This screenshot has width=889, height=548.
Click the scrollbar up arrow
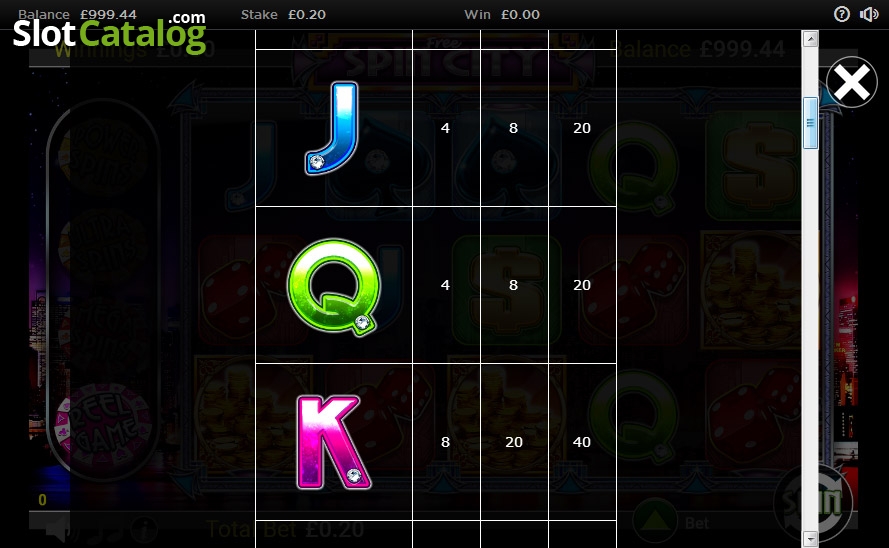pyautogui.click(x=810, y=39)
